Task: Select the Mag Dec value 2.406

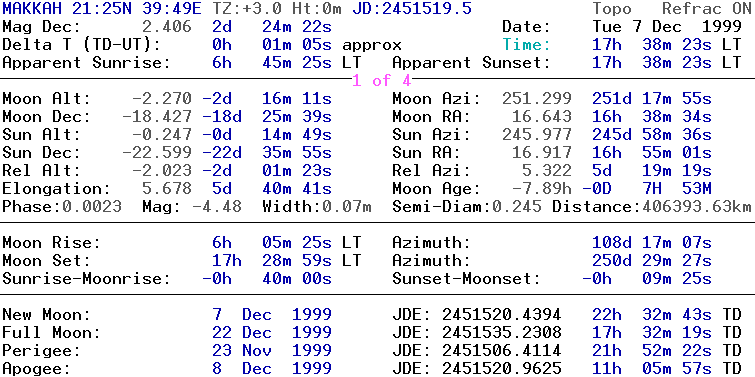Action: point(167,26)
